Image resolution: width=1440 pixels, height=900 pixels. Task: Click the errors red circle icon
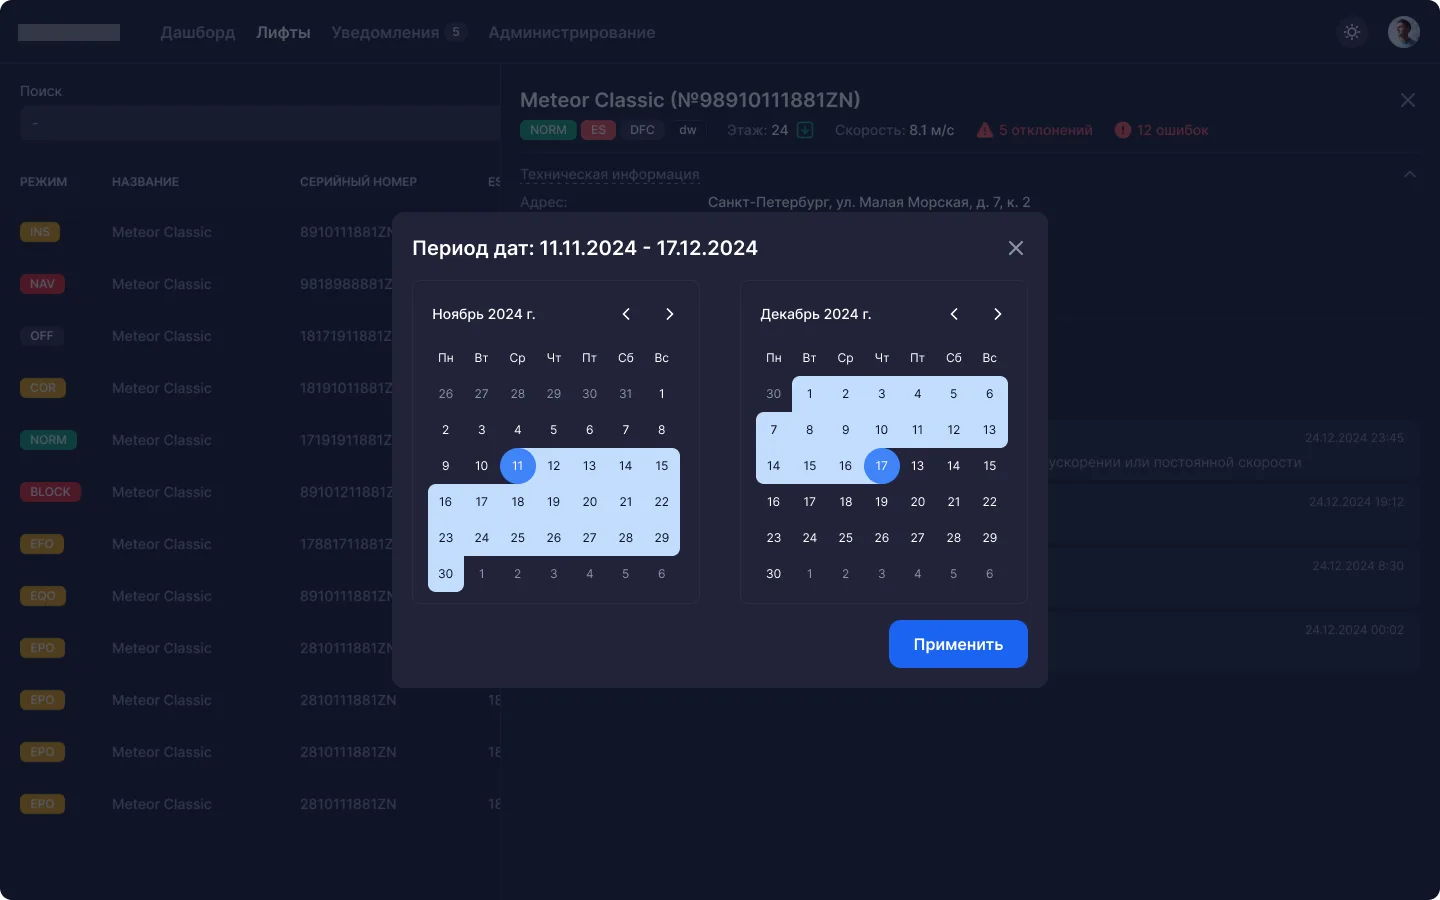(1123, 130)
